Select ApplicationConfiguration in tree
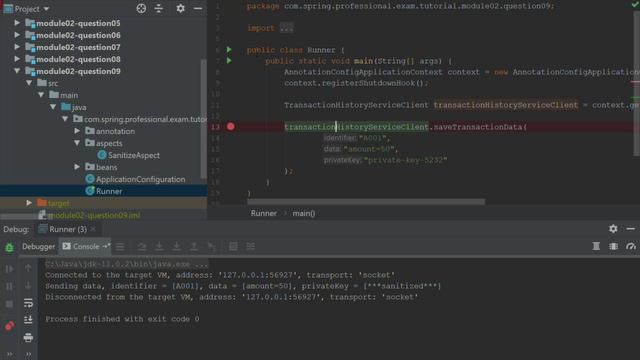 135,179
